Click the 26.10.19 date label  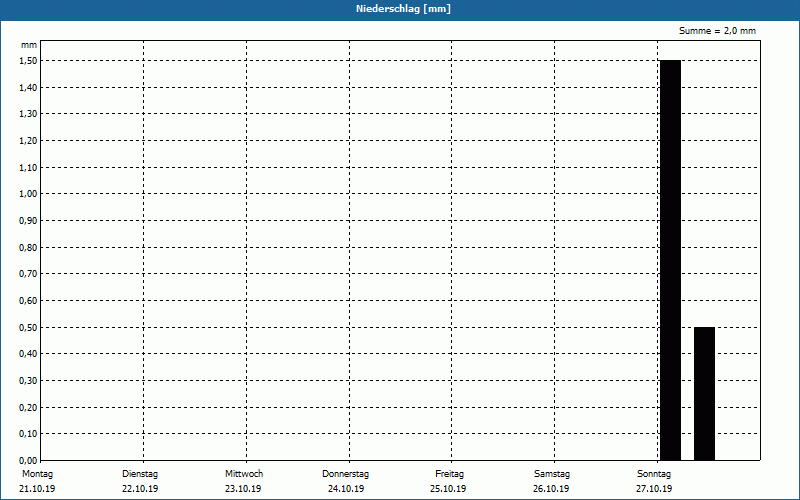coord(551,489)
